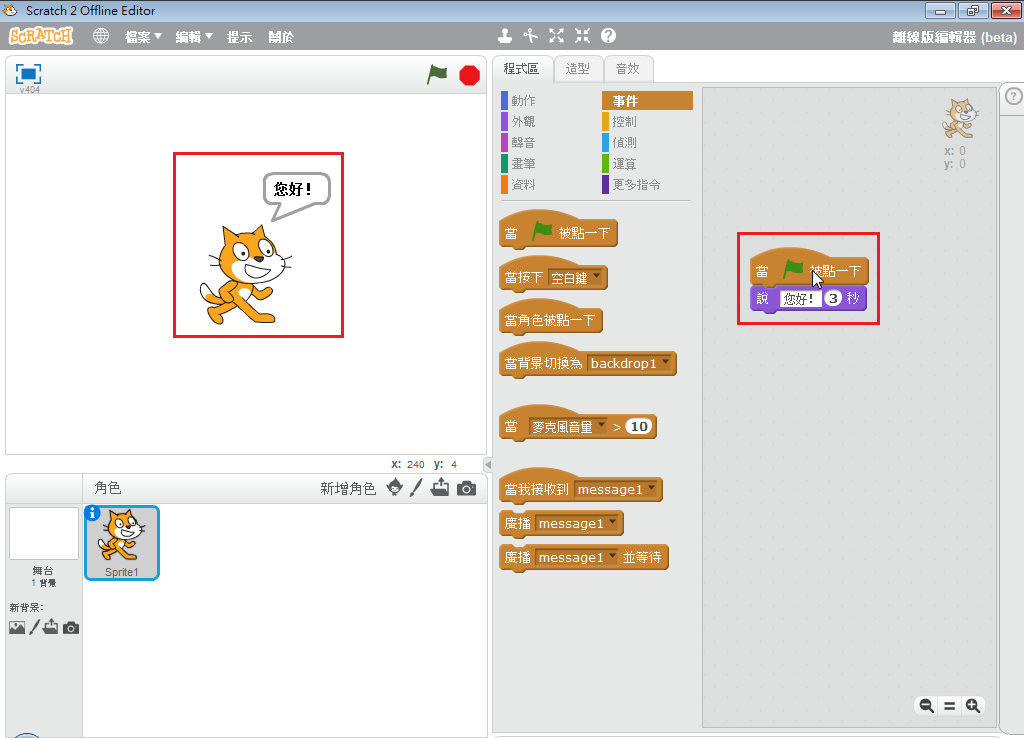Open the globe language selector
Image resolution: width=1024 pixels, height=738 pixels.
(101, 36)
